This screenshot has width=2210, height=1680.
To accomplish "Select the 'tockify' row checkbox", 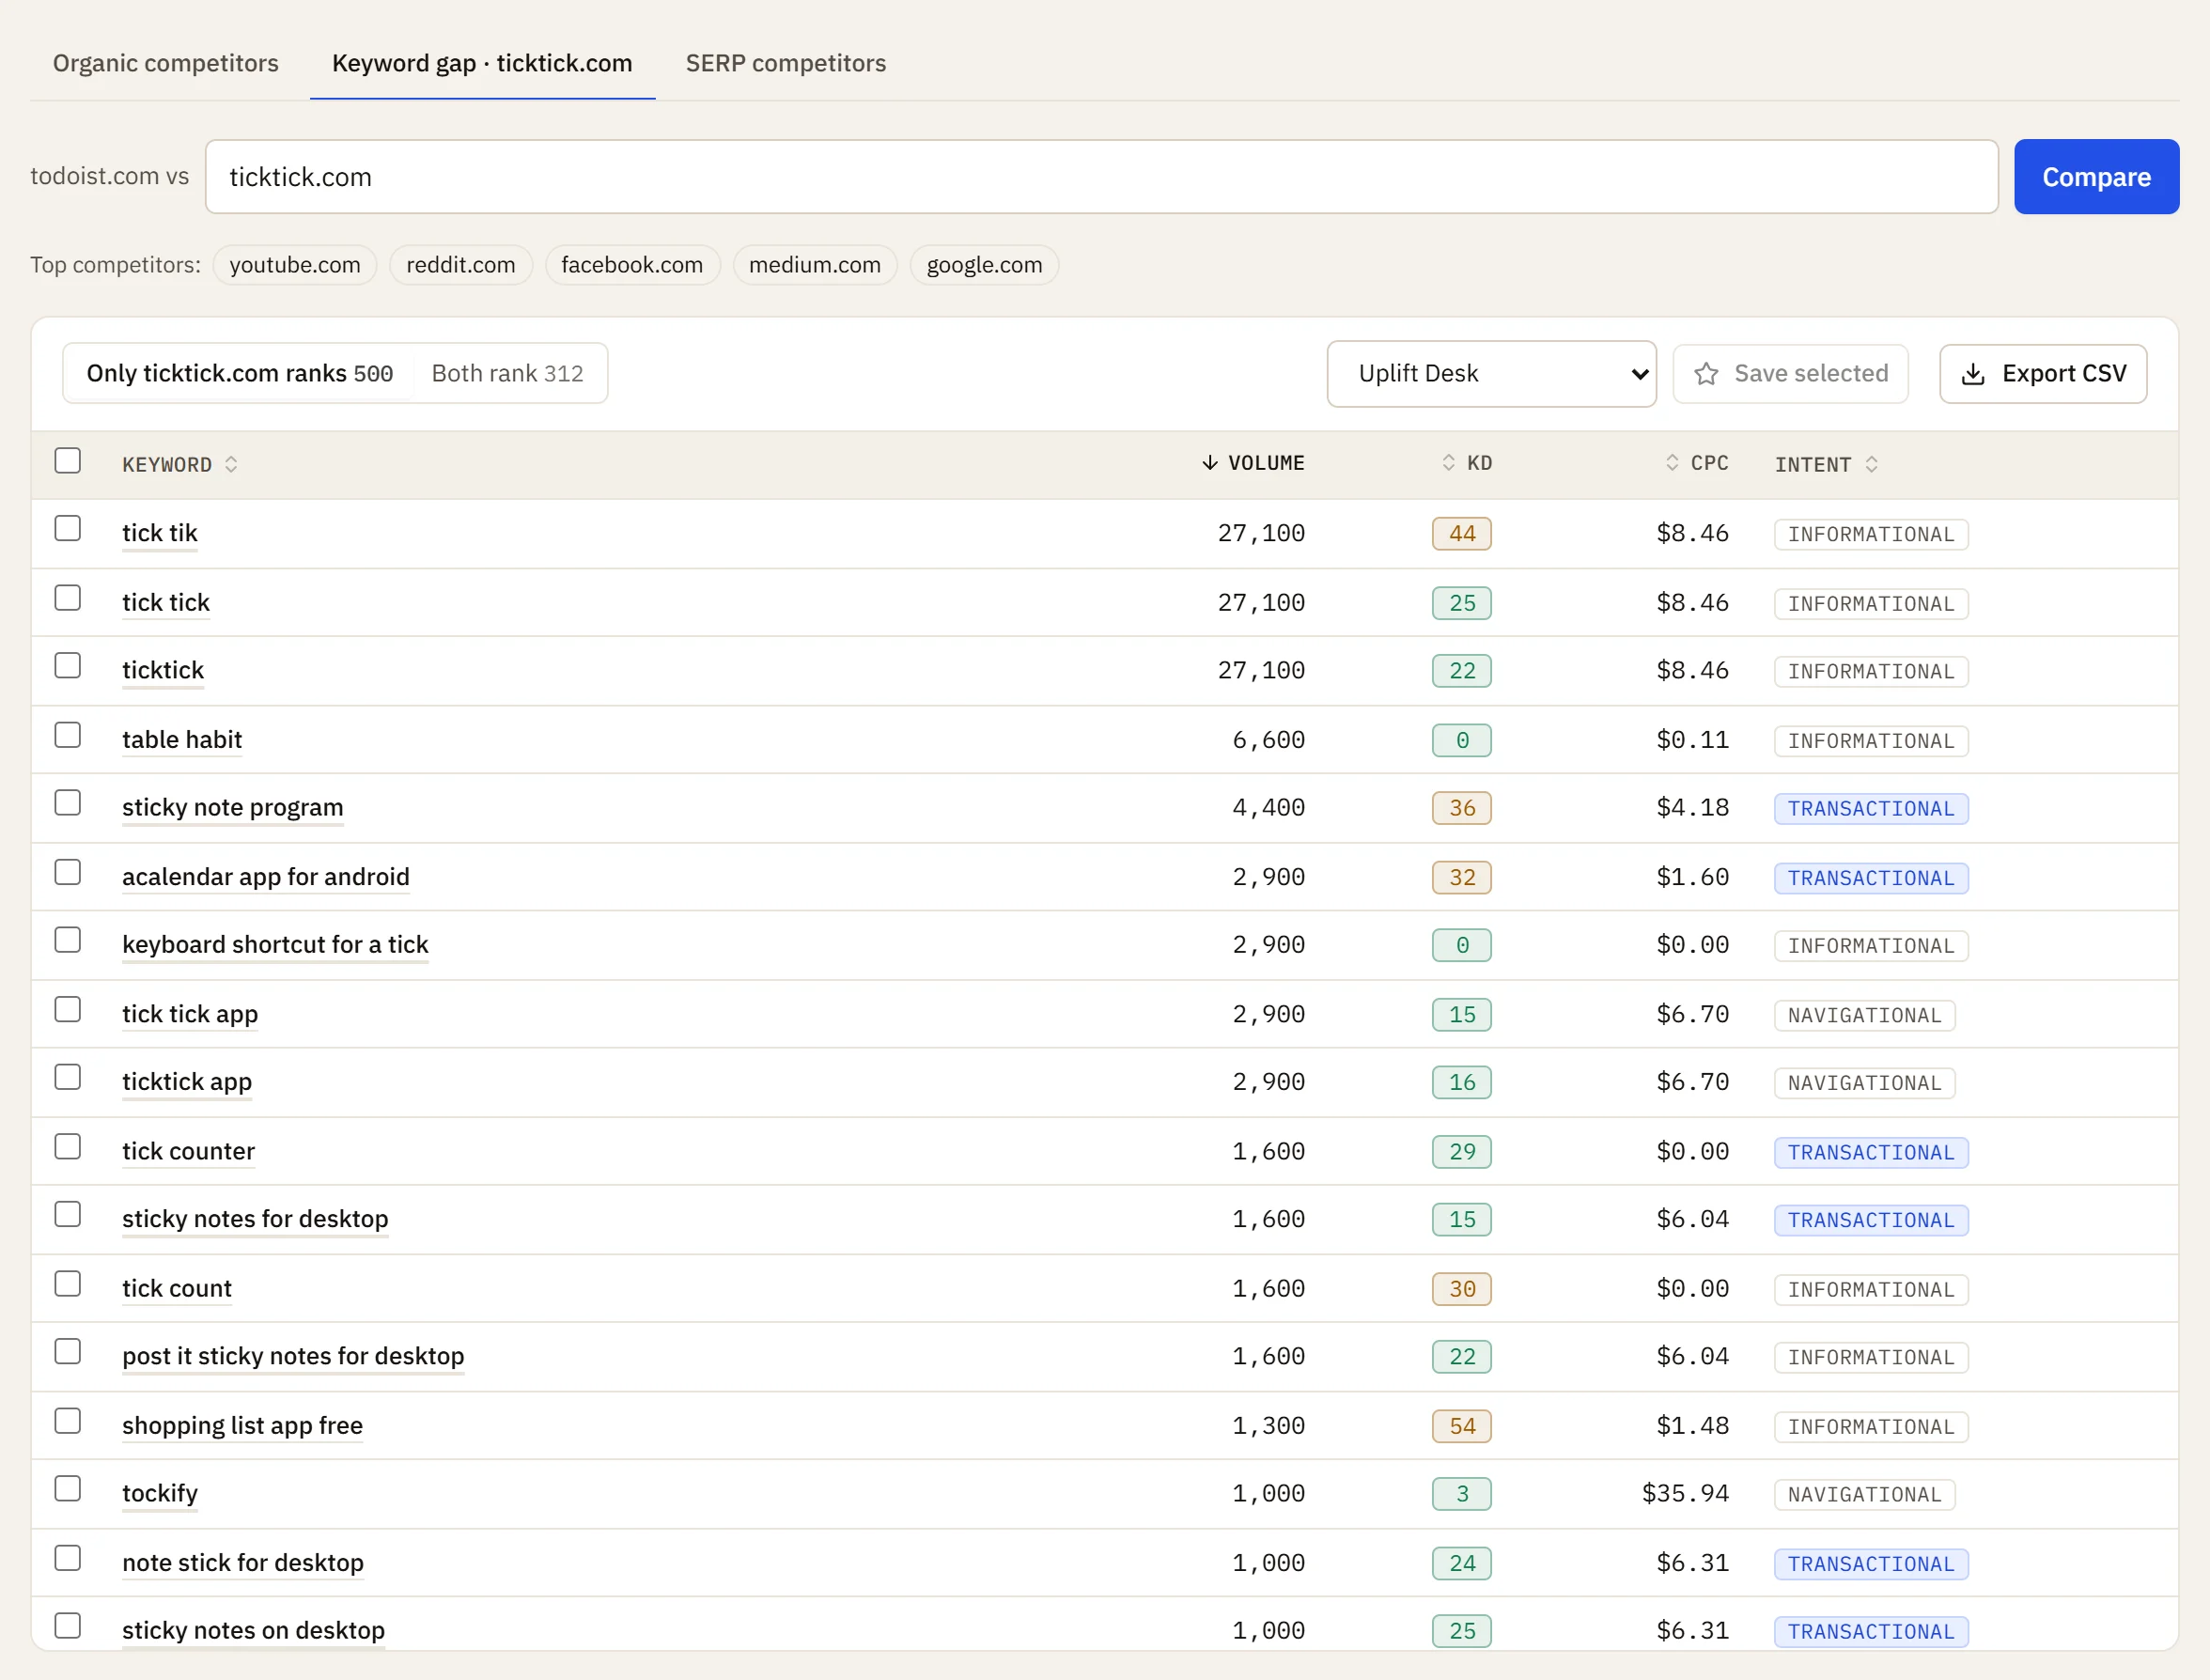I will pyautogui.click(x=68, y=1489).
